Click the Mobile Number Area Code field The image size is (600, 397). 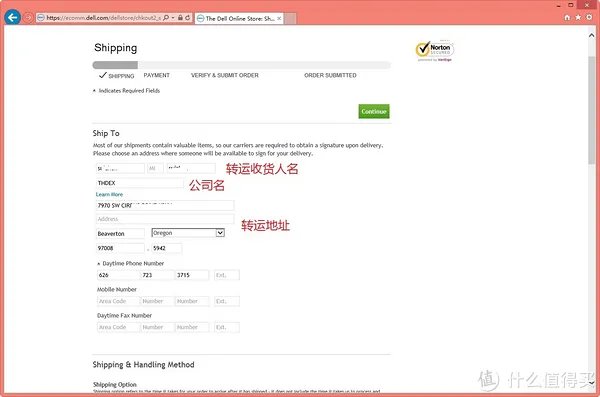coord(118,301)
